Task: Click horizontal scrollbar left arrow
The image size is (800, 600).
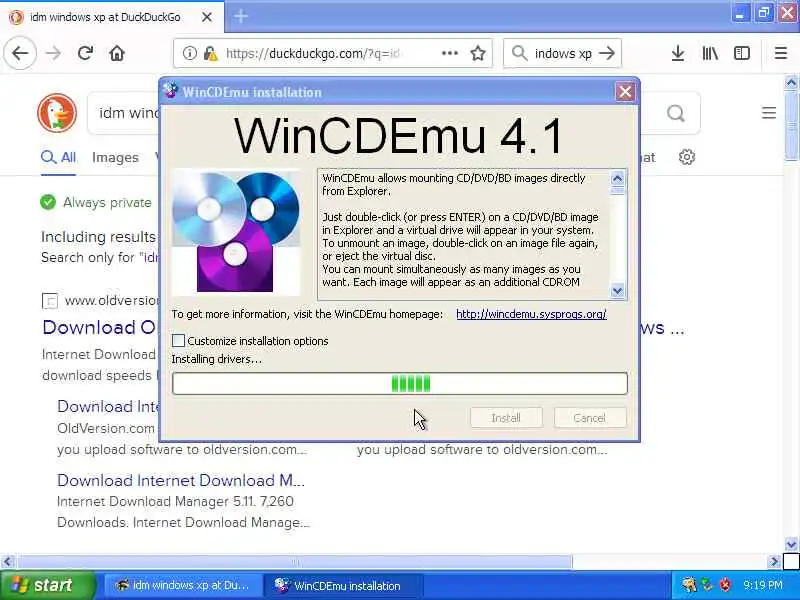Action: click(7, 562)
